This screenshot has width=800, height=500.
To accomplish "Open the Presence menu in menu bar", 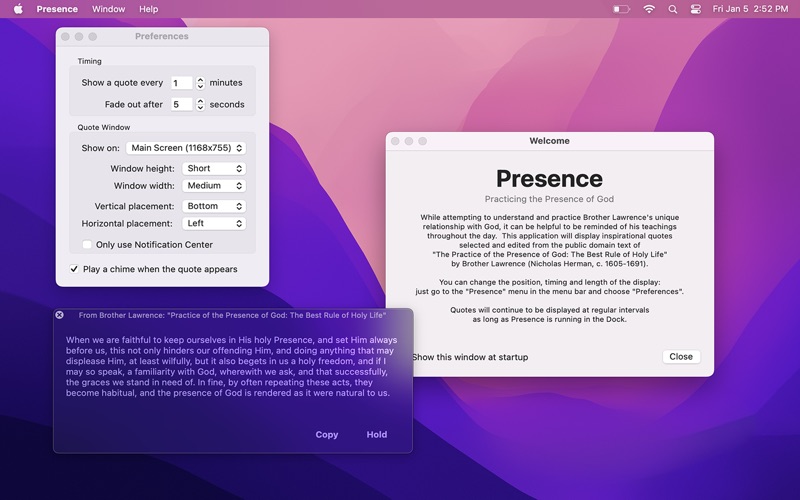I will click(57, 9).
